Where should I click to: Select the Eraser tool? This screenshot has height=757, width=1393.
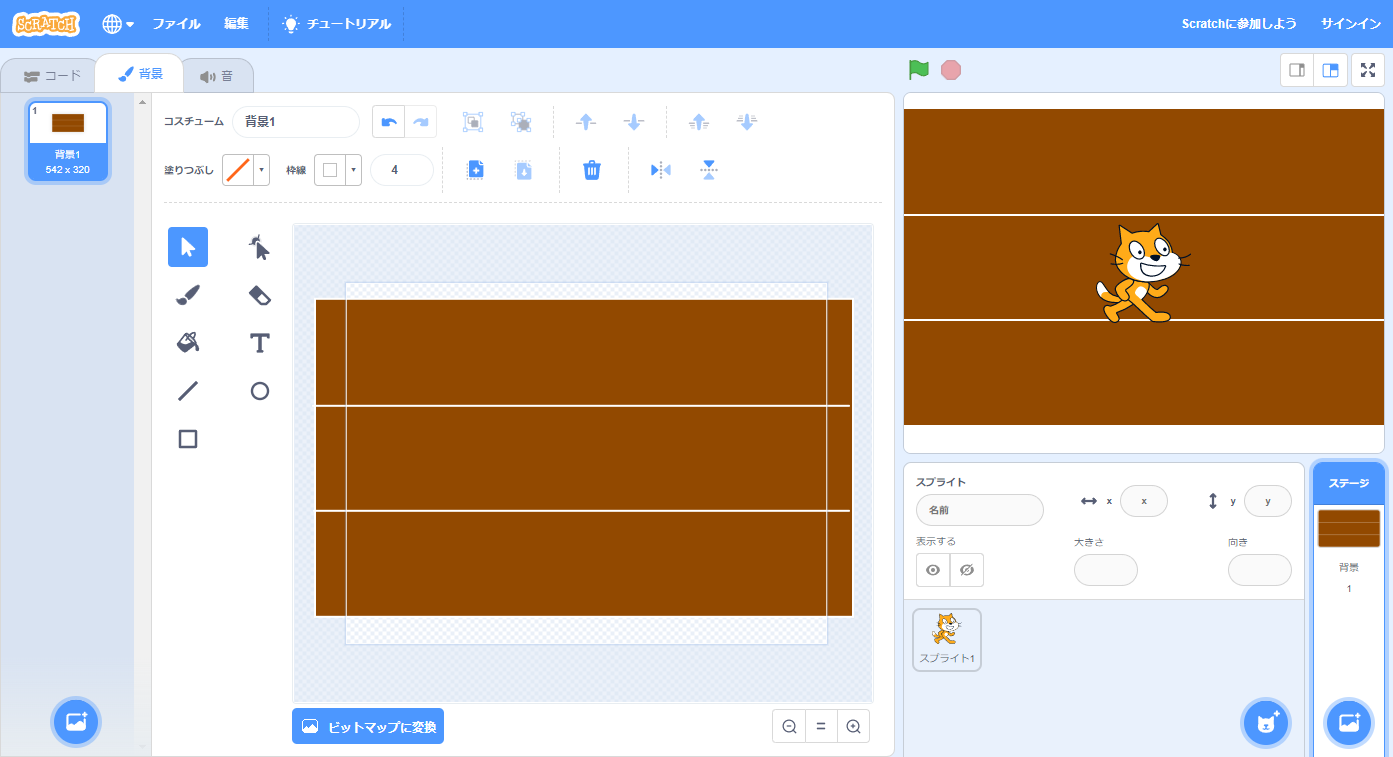[x=260, y=295]
